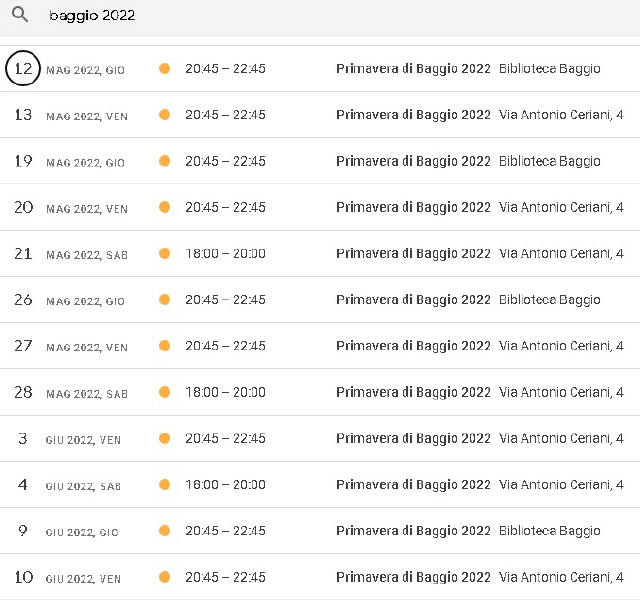
Task: Click the orange dot of the 26 MAG event
Action: [164, 300]
